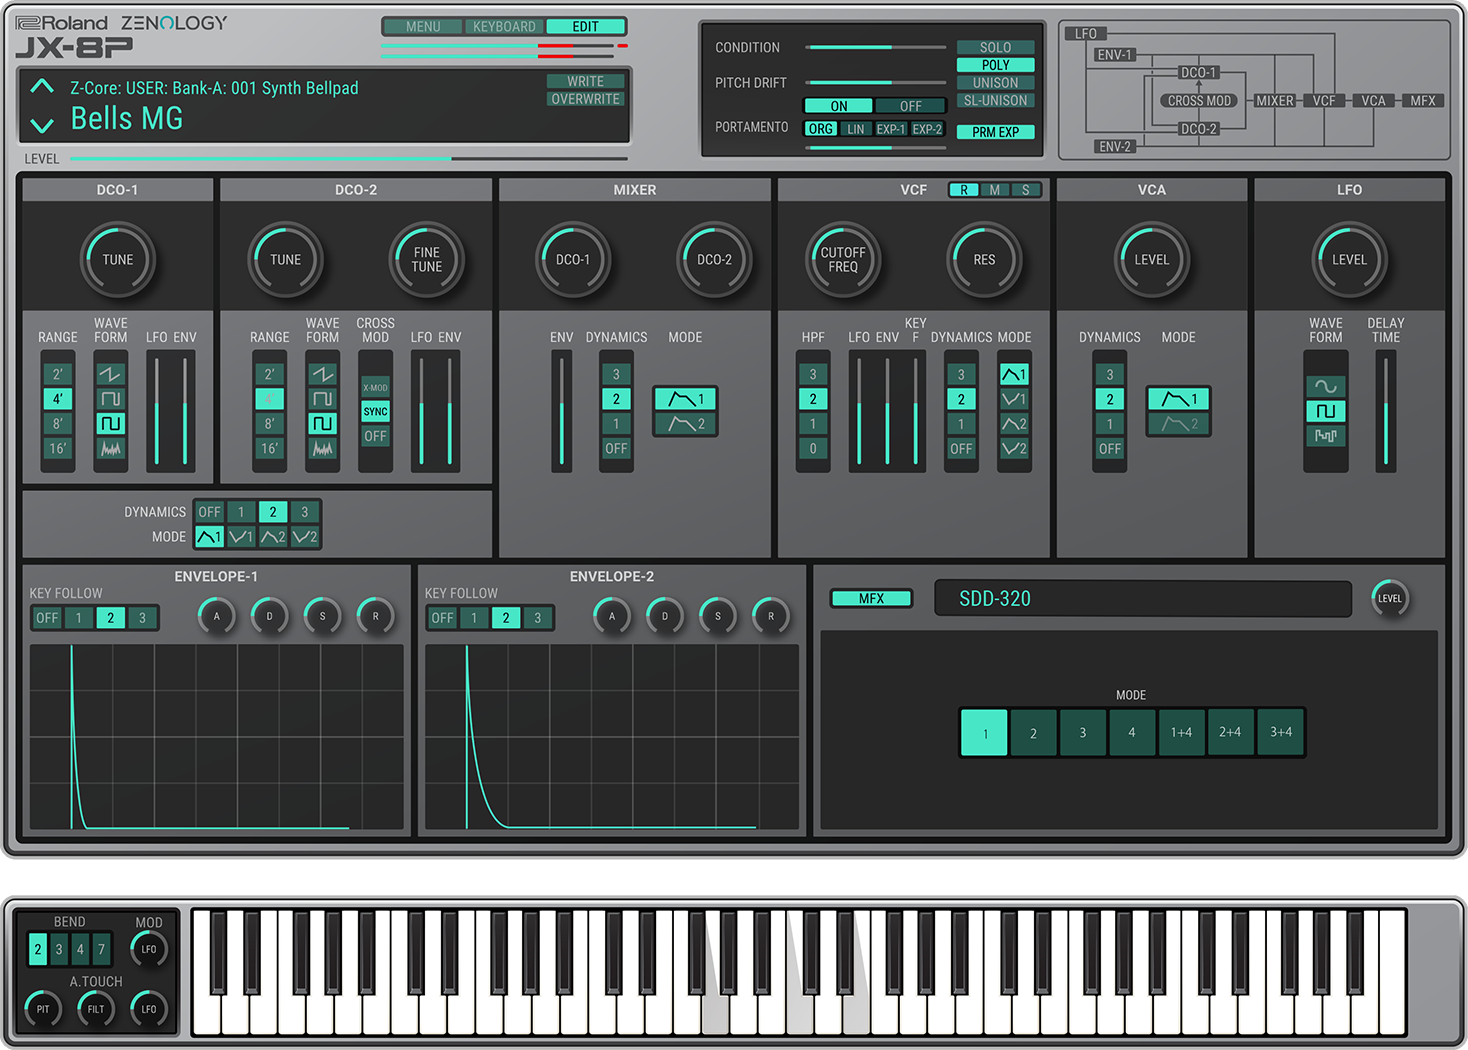Select the inverted envelope mode icon in VCF
Screen dimensions: 1468x1050
tap(1014, 398)
